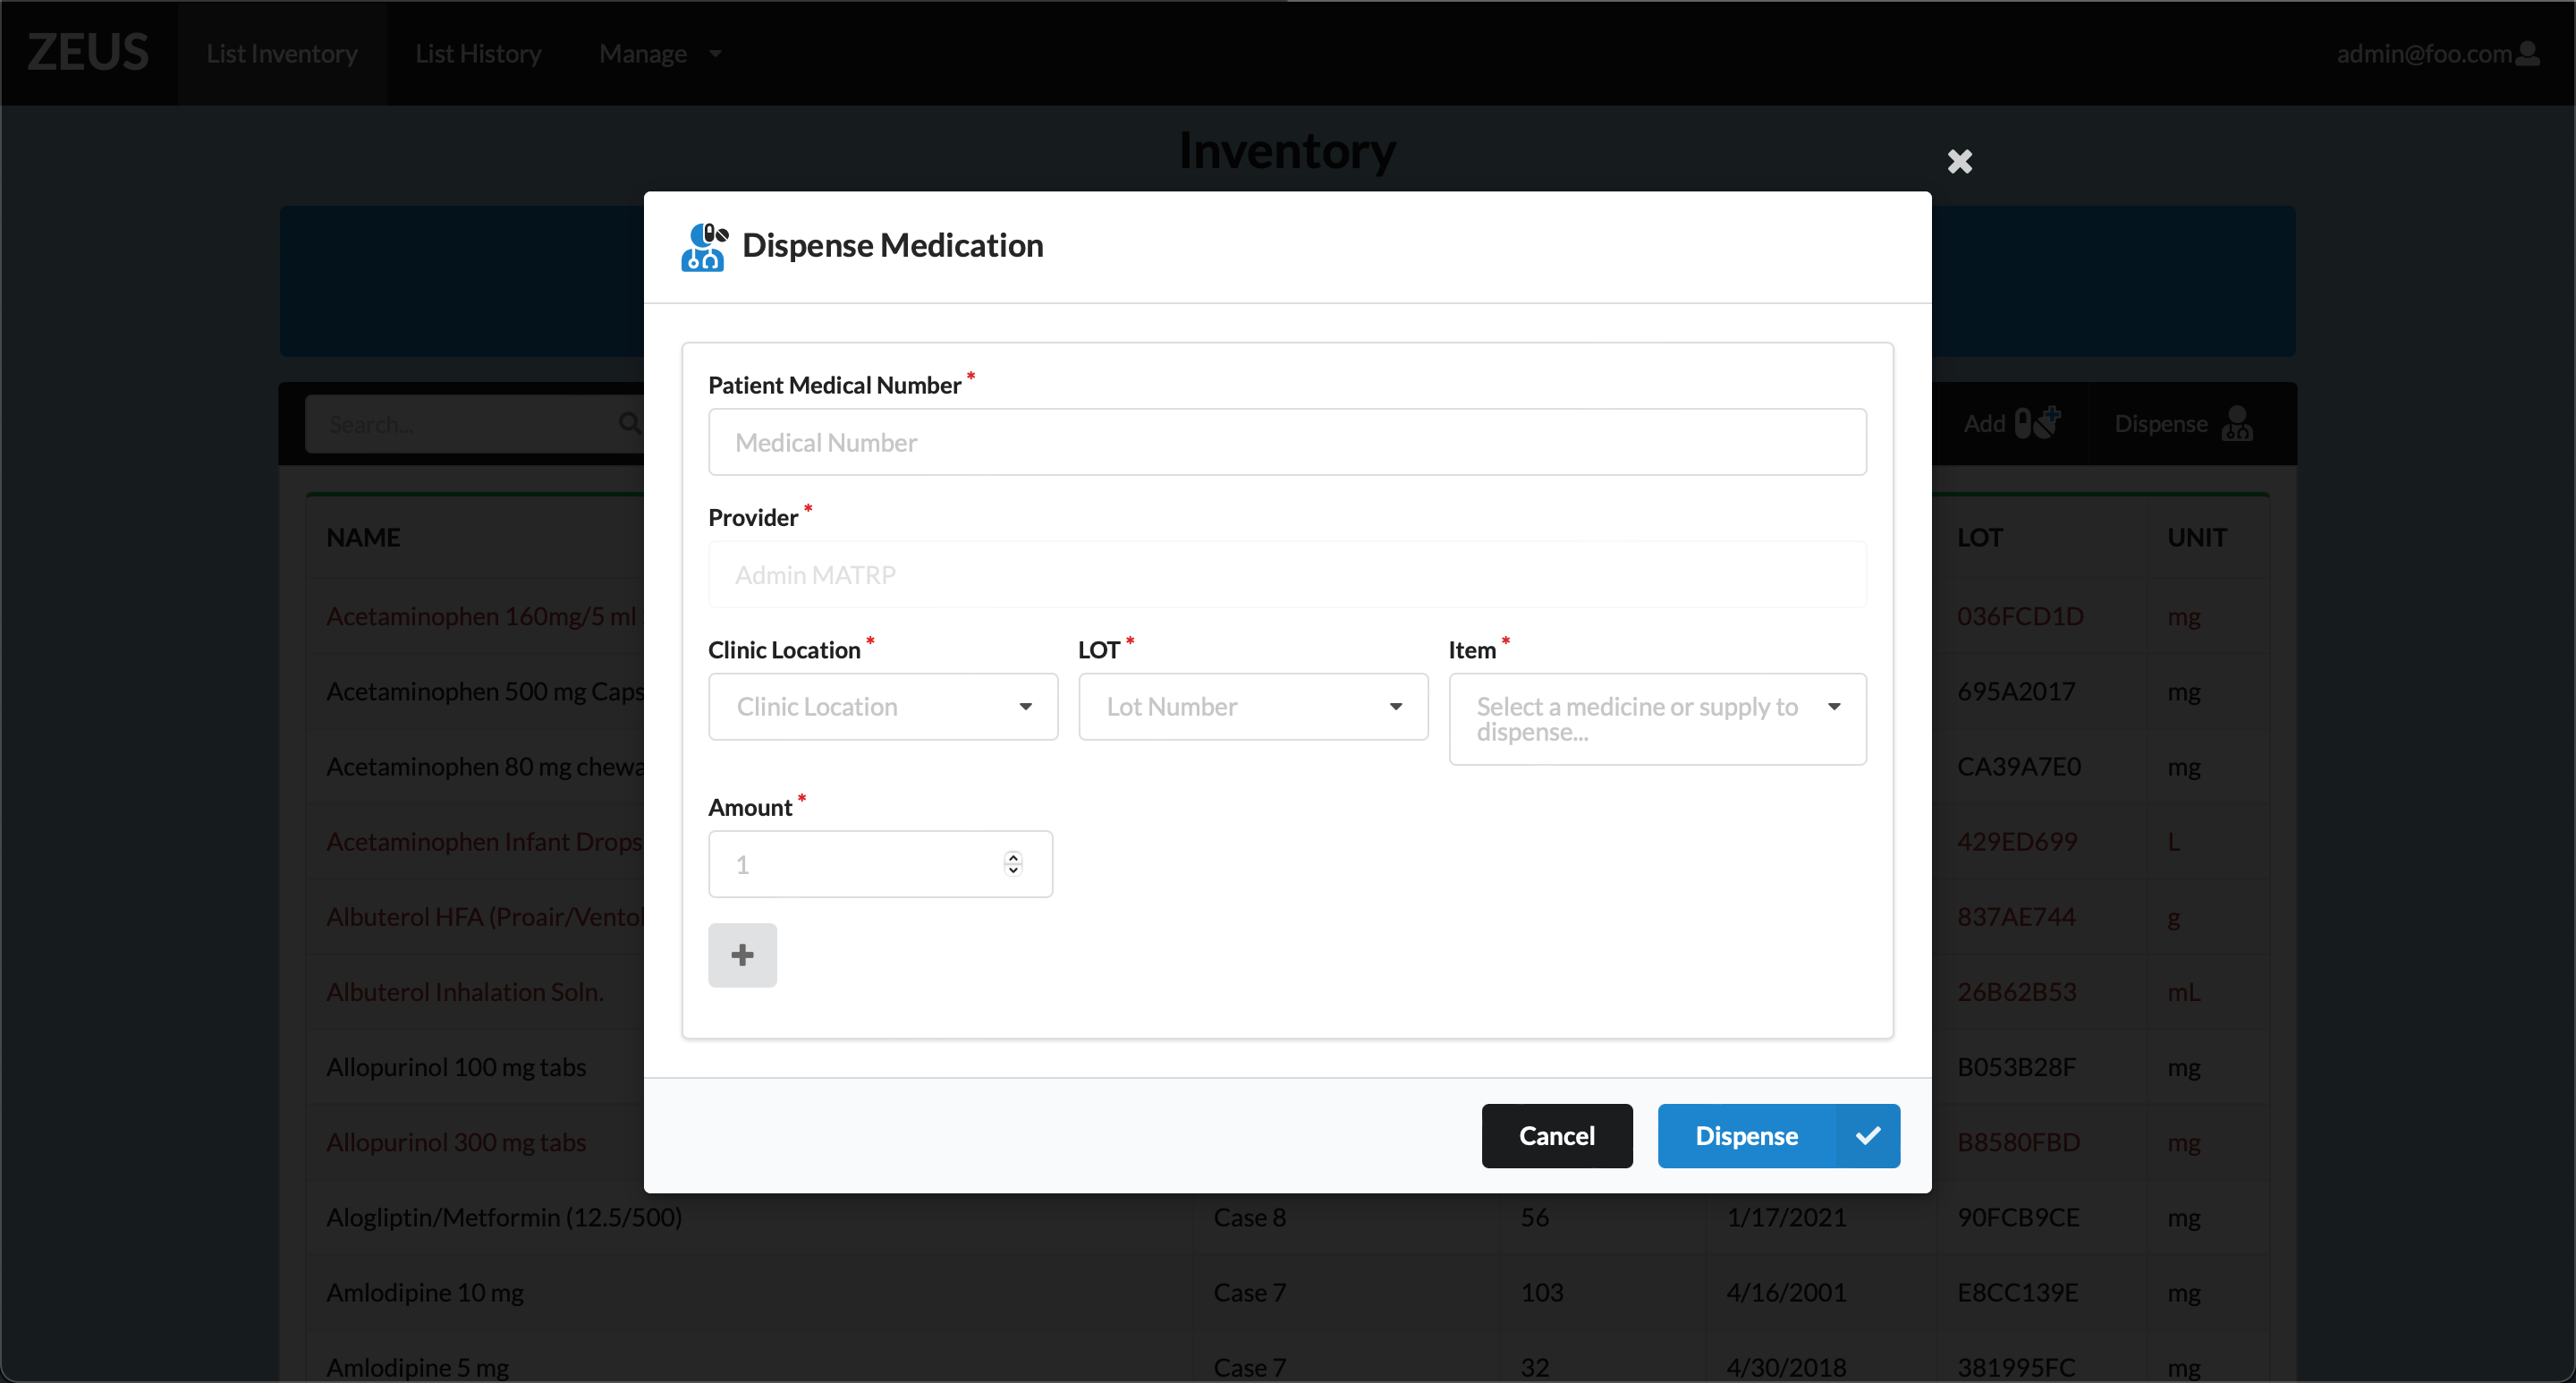
Task: Click Inventory page heading
Action: [x=1287, y=150]
